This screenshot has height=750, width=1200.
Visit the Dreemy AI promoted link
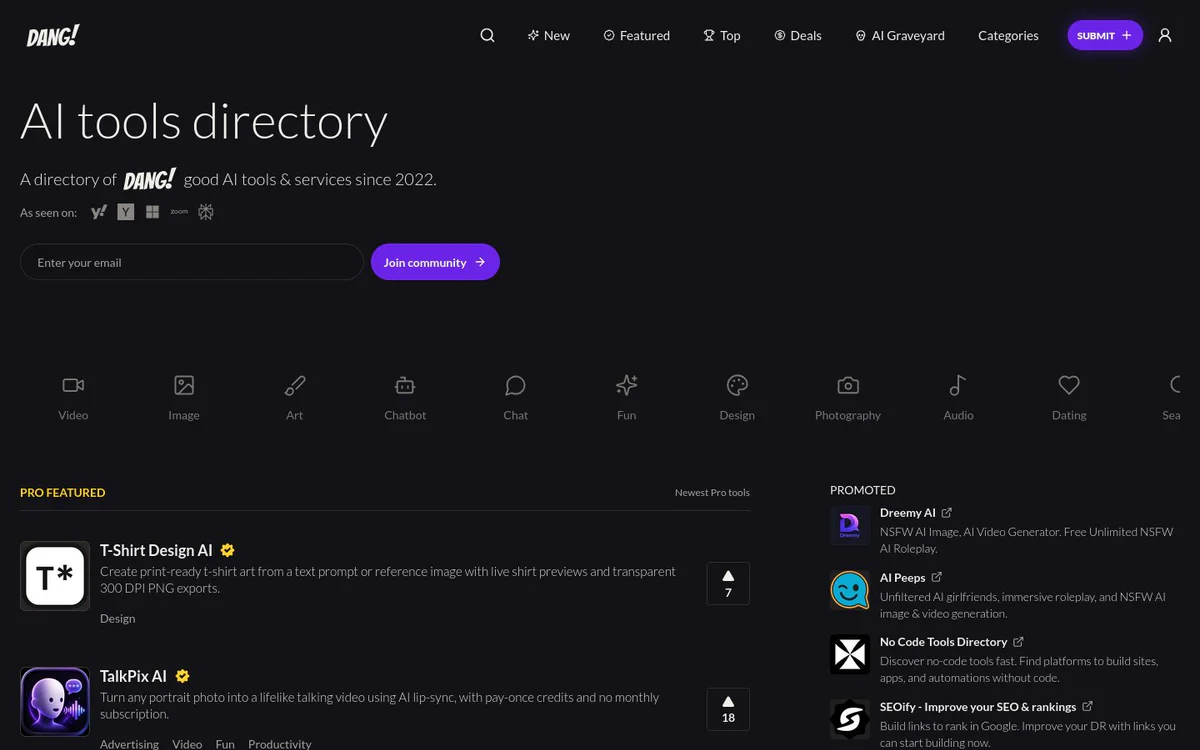908,513
